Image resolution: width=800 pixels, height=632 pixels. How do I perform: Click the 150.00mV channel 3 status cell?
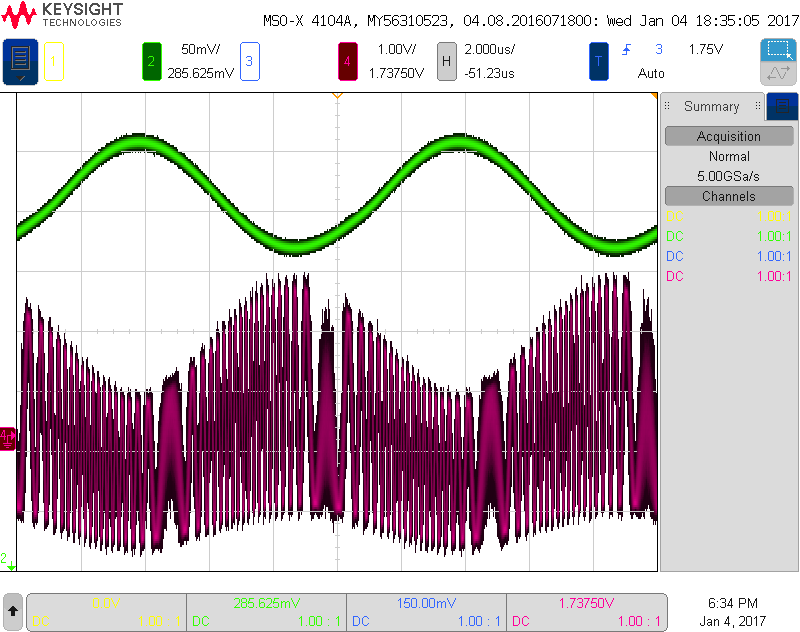pyautogui.click(x=427, y=612)
